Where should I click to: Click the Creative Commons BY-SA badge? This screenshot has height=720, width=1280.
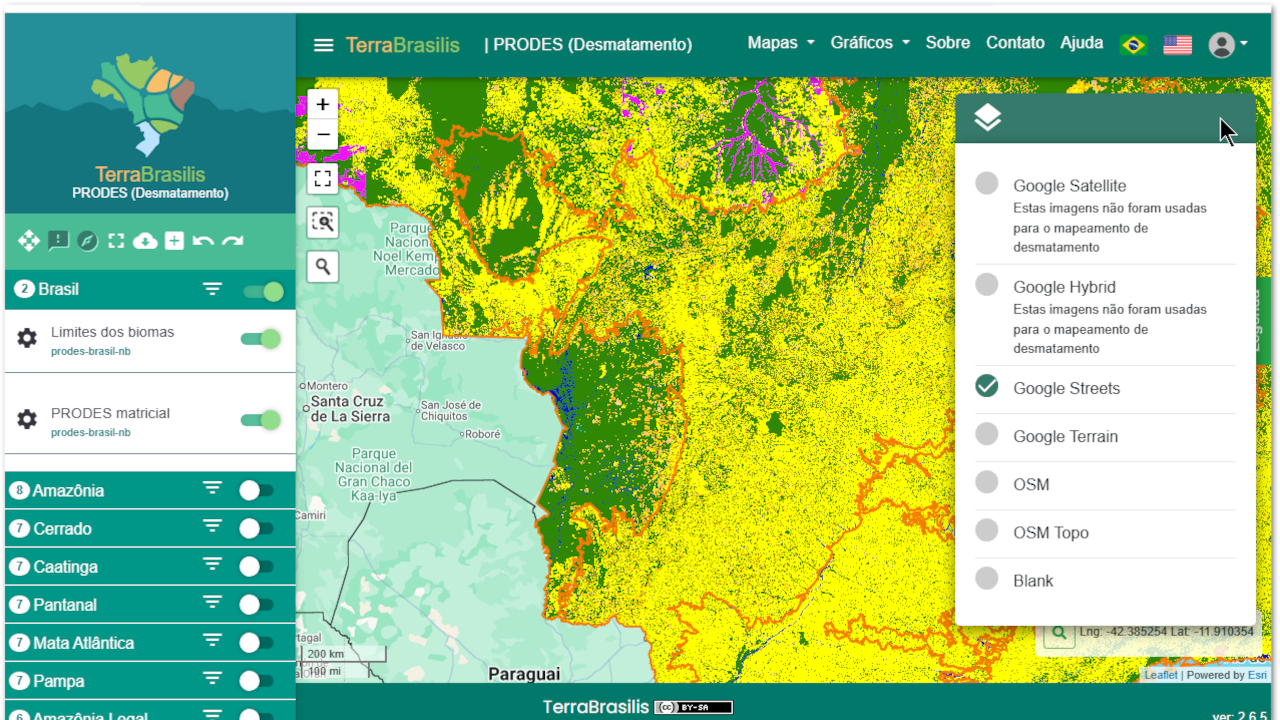pyautogui.click(x=693, y=707)
